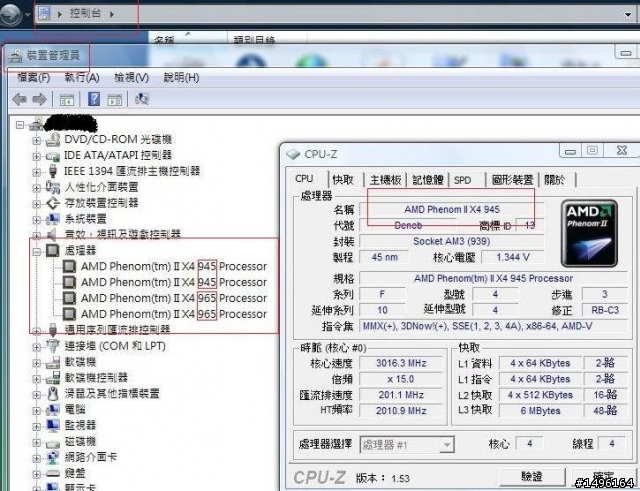
Task: Open the address bar history dropdown arrow
Action: click(x=628, y=15)
